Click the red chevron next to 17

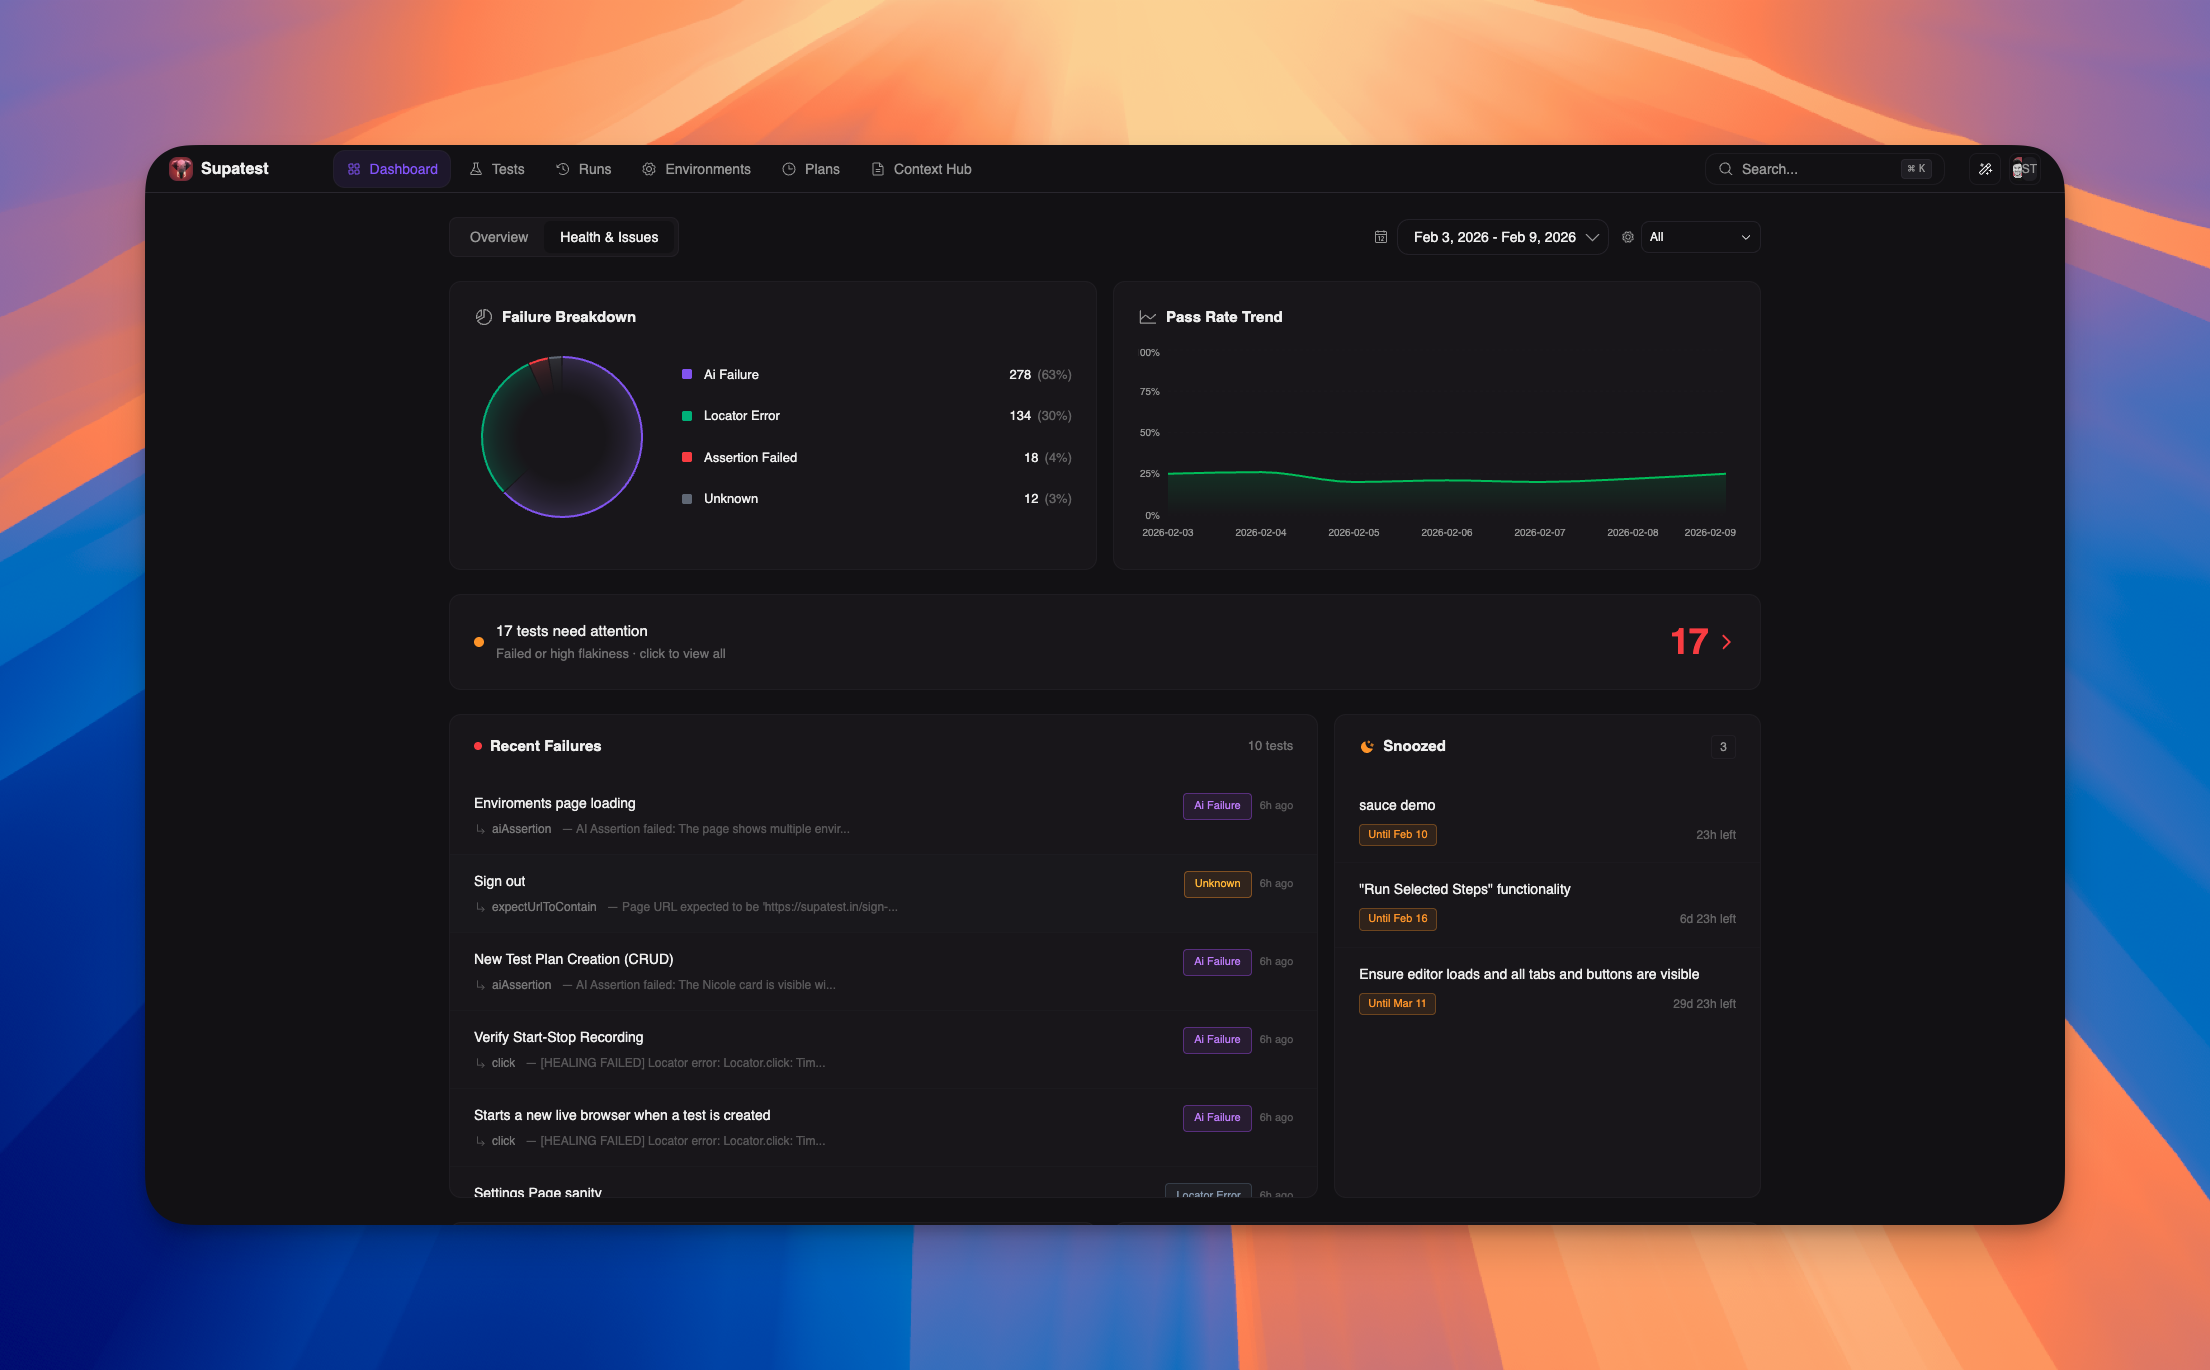(1726, 642)
